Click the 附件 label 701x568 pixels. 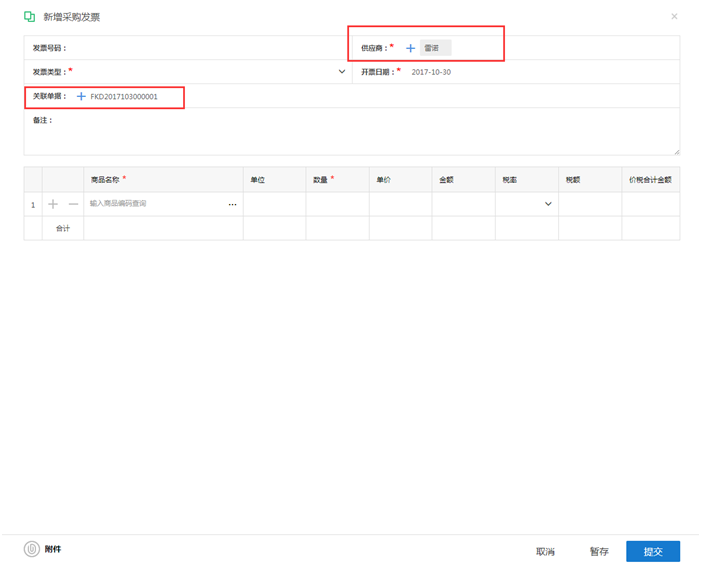(x=53, y=549)
